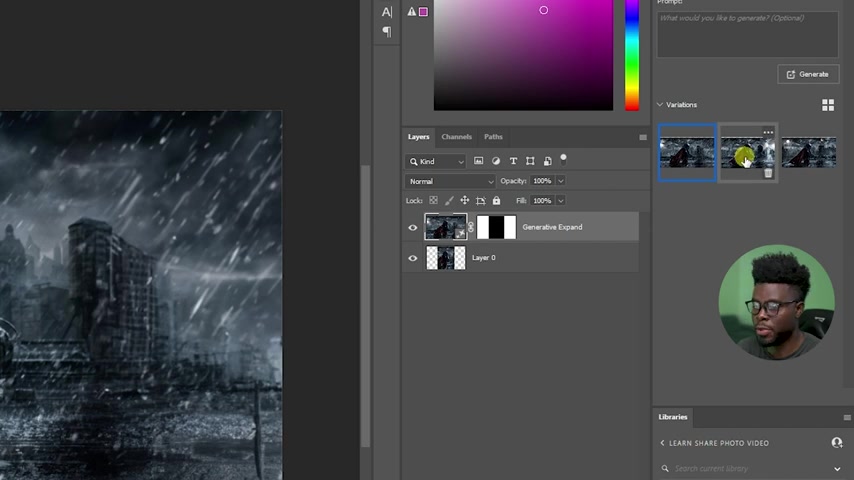
Task: Click the generative prompt text box
Action: click(747, 34)
